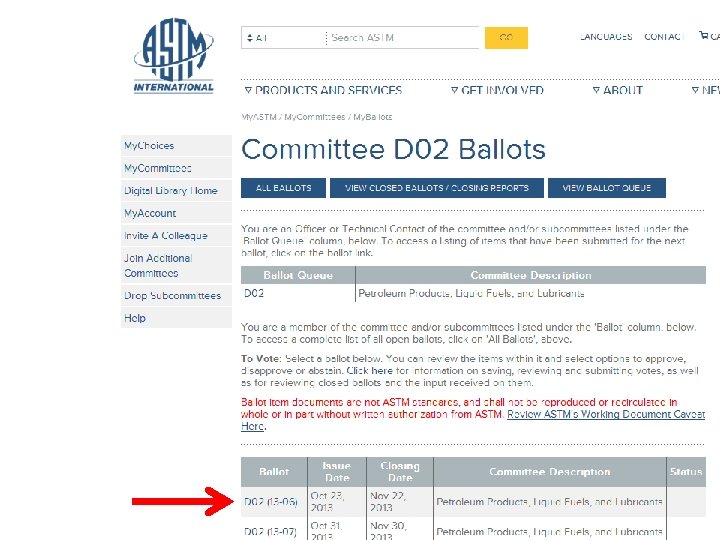Click View Closed Ballots / Closing Reports
This screenshot has width=720, height=540.
(x=437, y=188)
